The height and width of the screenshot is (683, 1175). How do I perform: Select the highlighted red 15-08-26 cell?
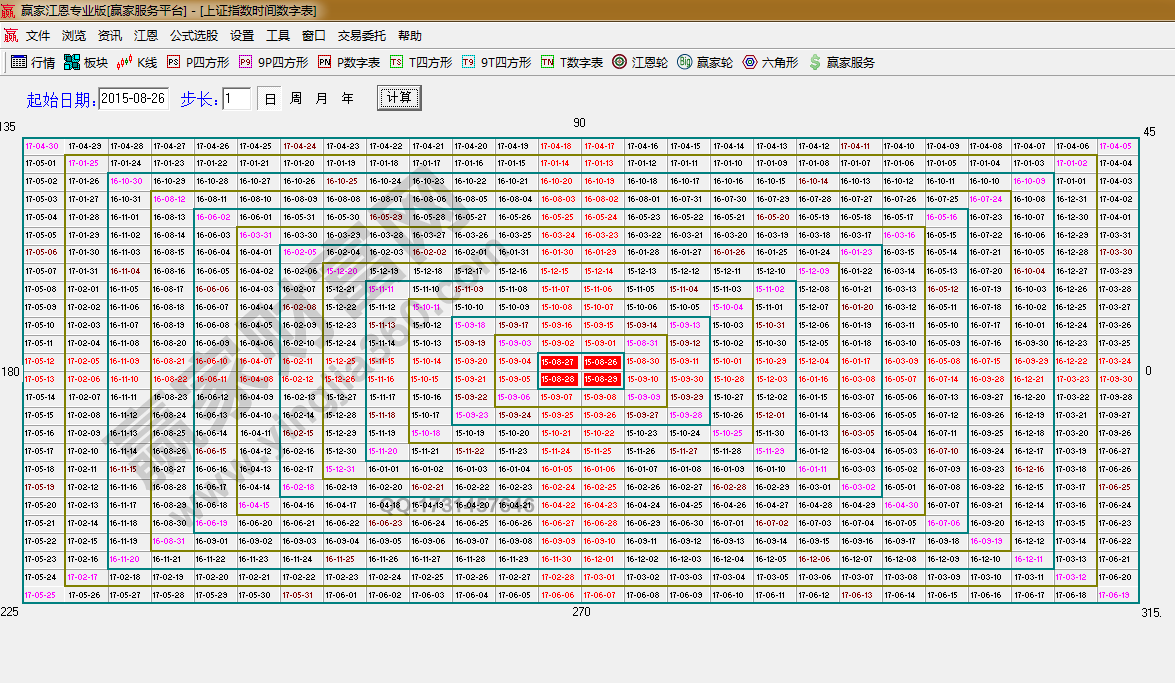pyautogui.click(x=602, y=362)
